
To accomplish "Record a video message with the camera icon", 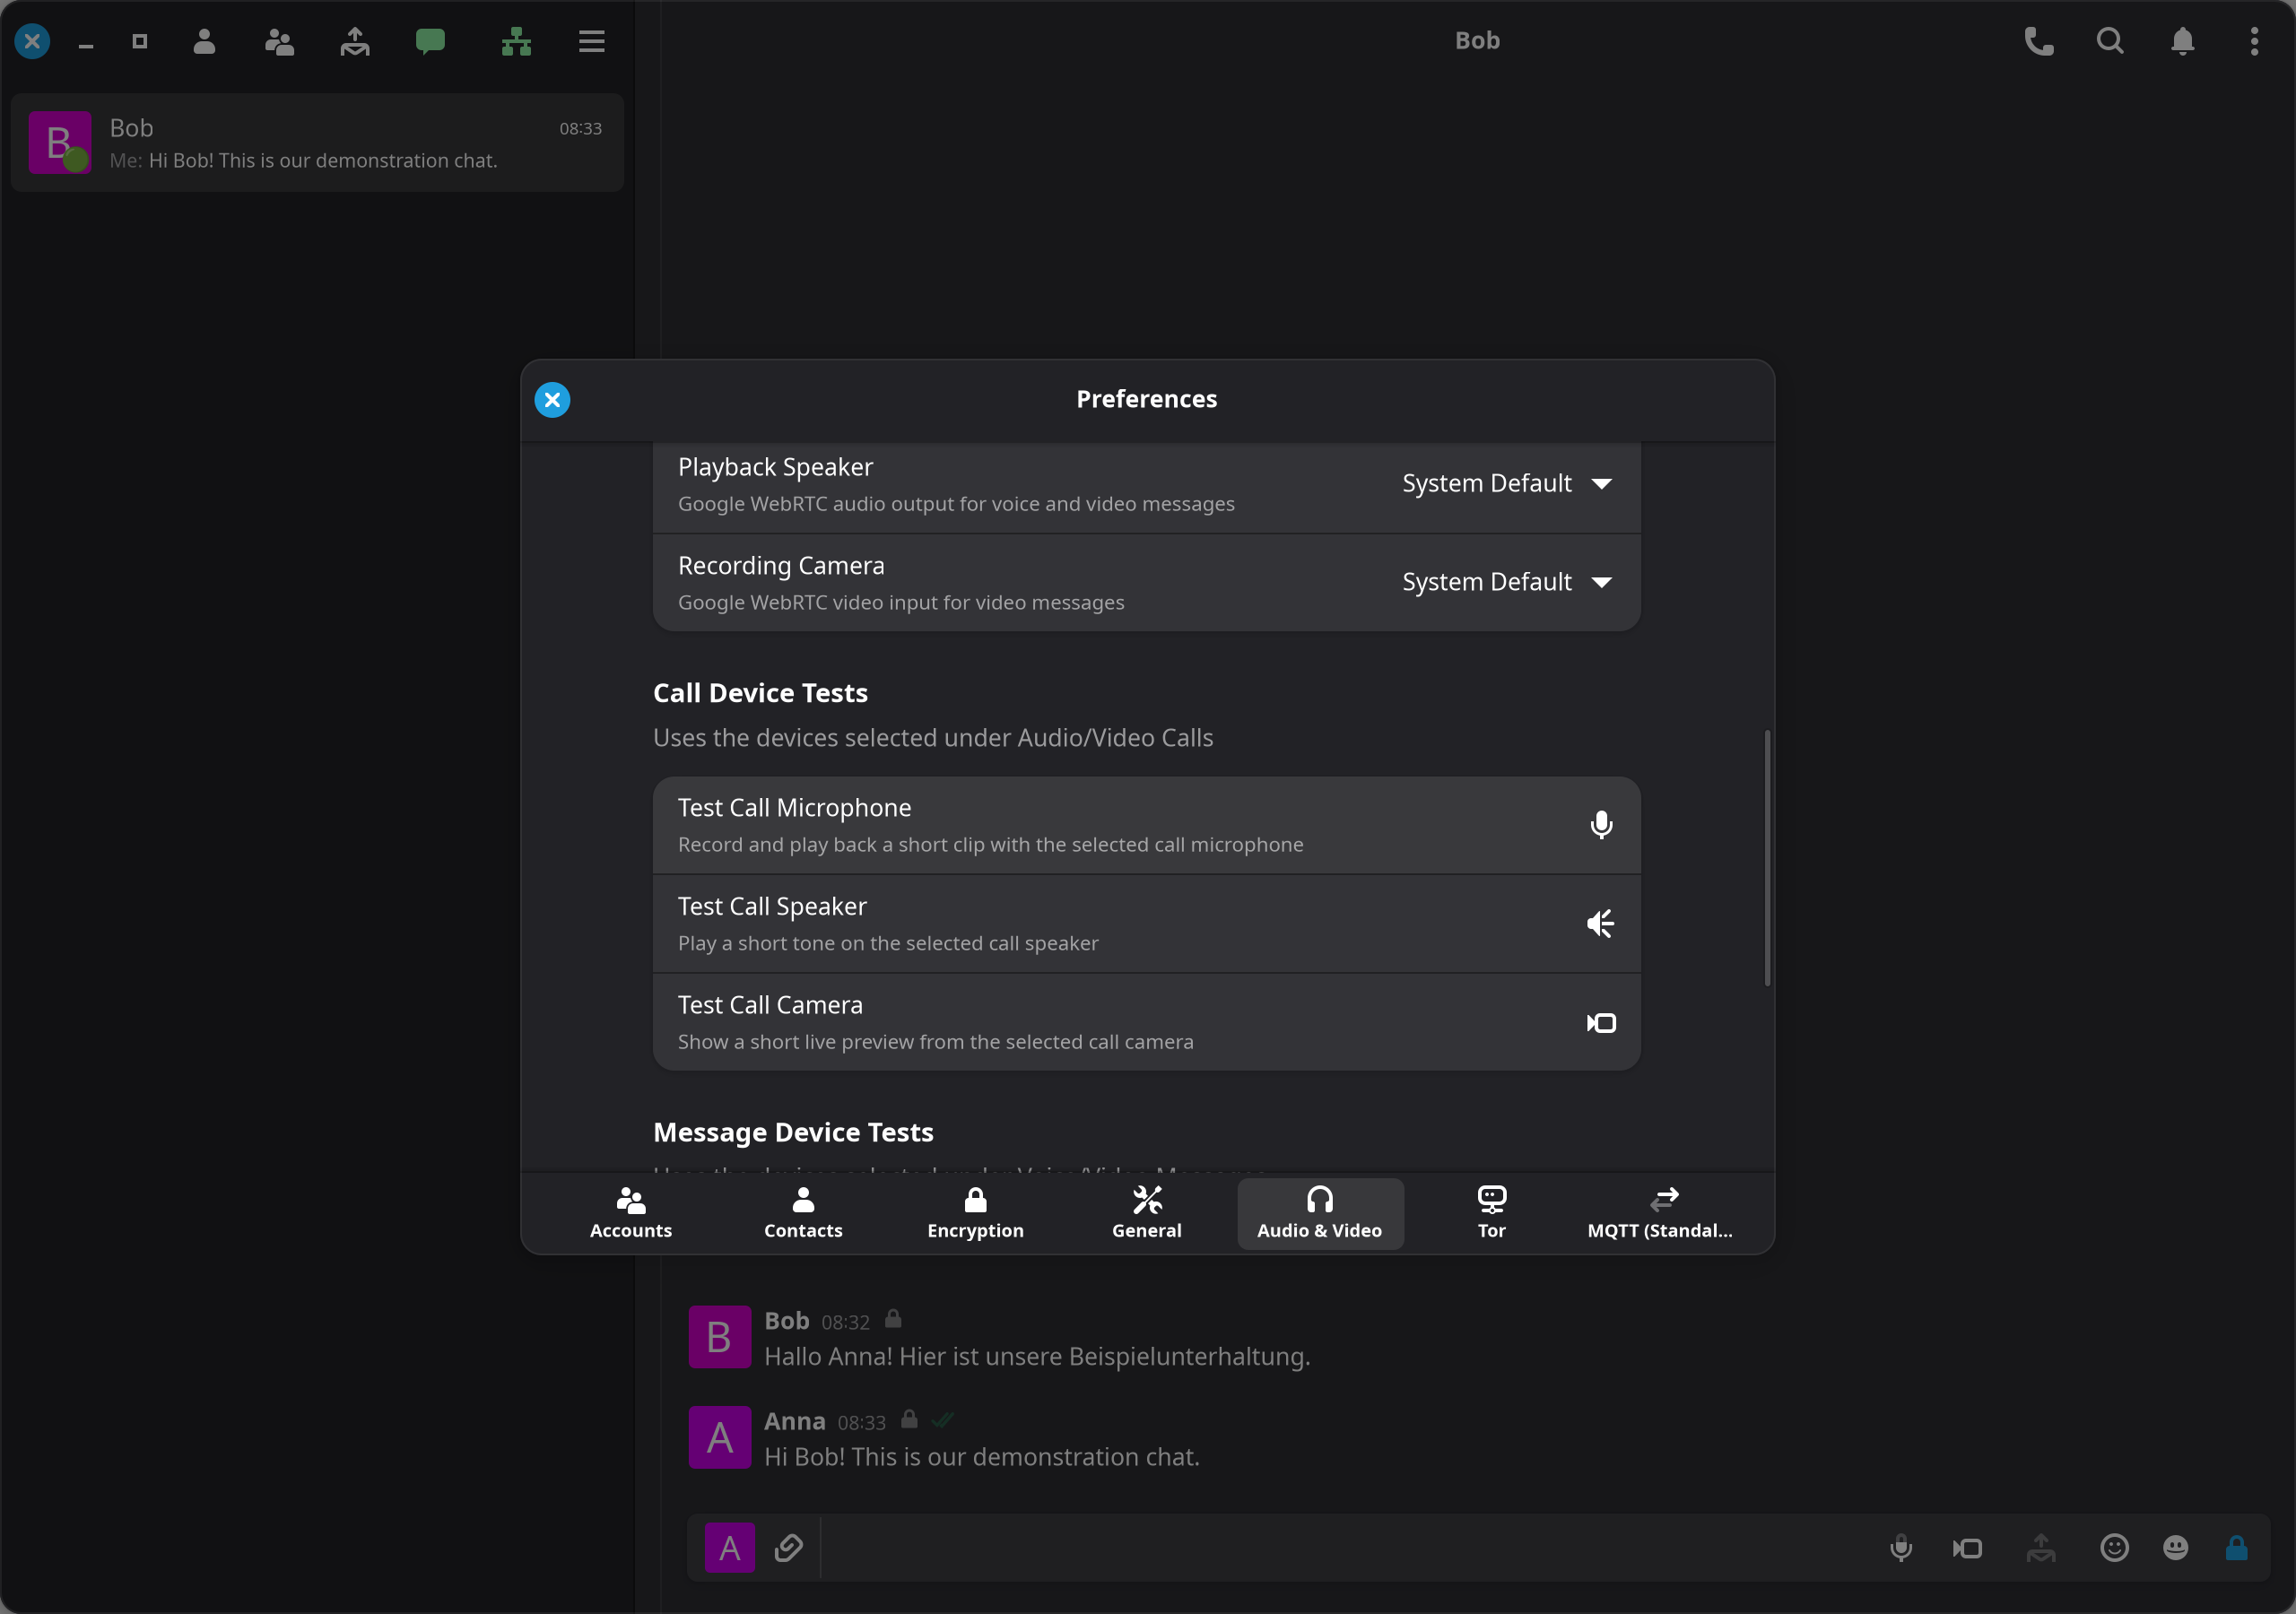I will click(x=1968, y=1548).
